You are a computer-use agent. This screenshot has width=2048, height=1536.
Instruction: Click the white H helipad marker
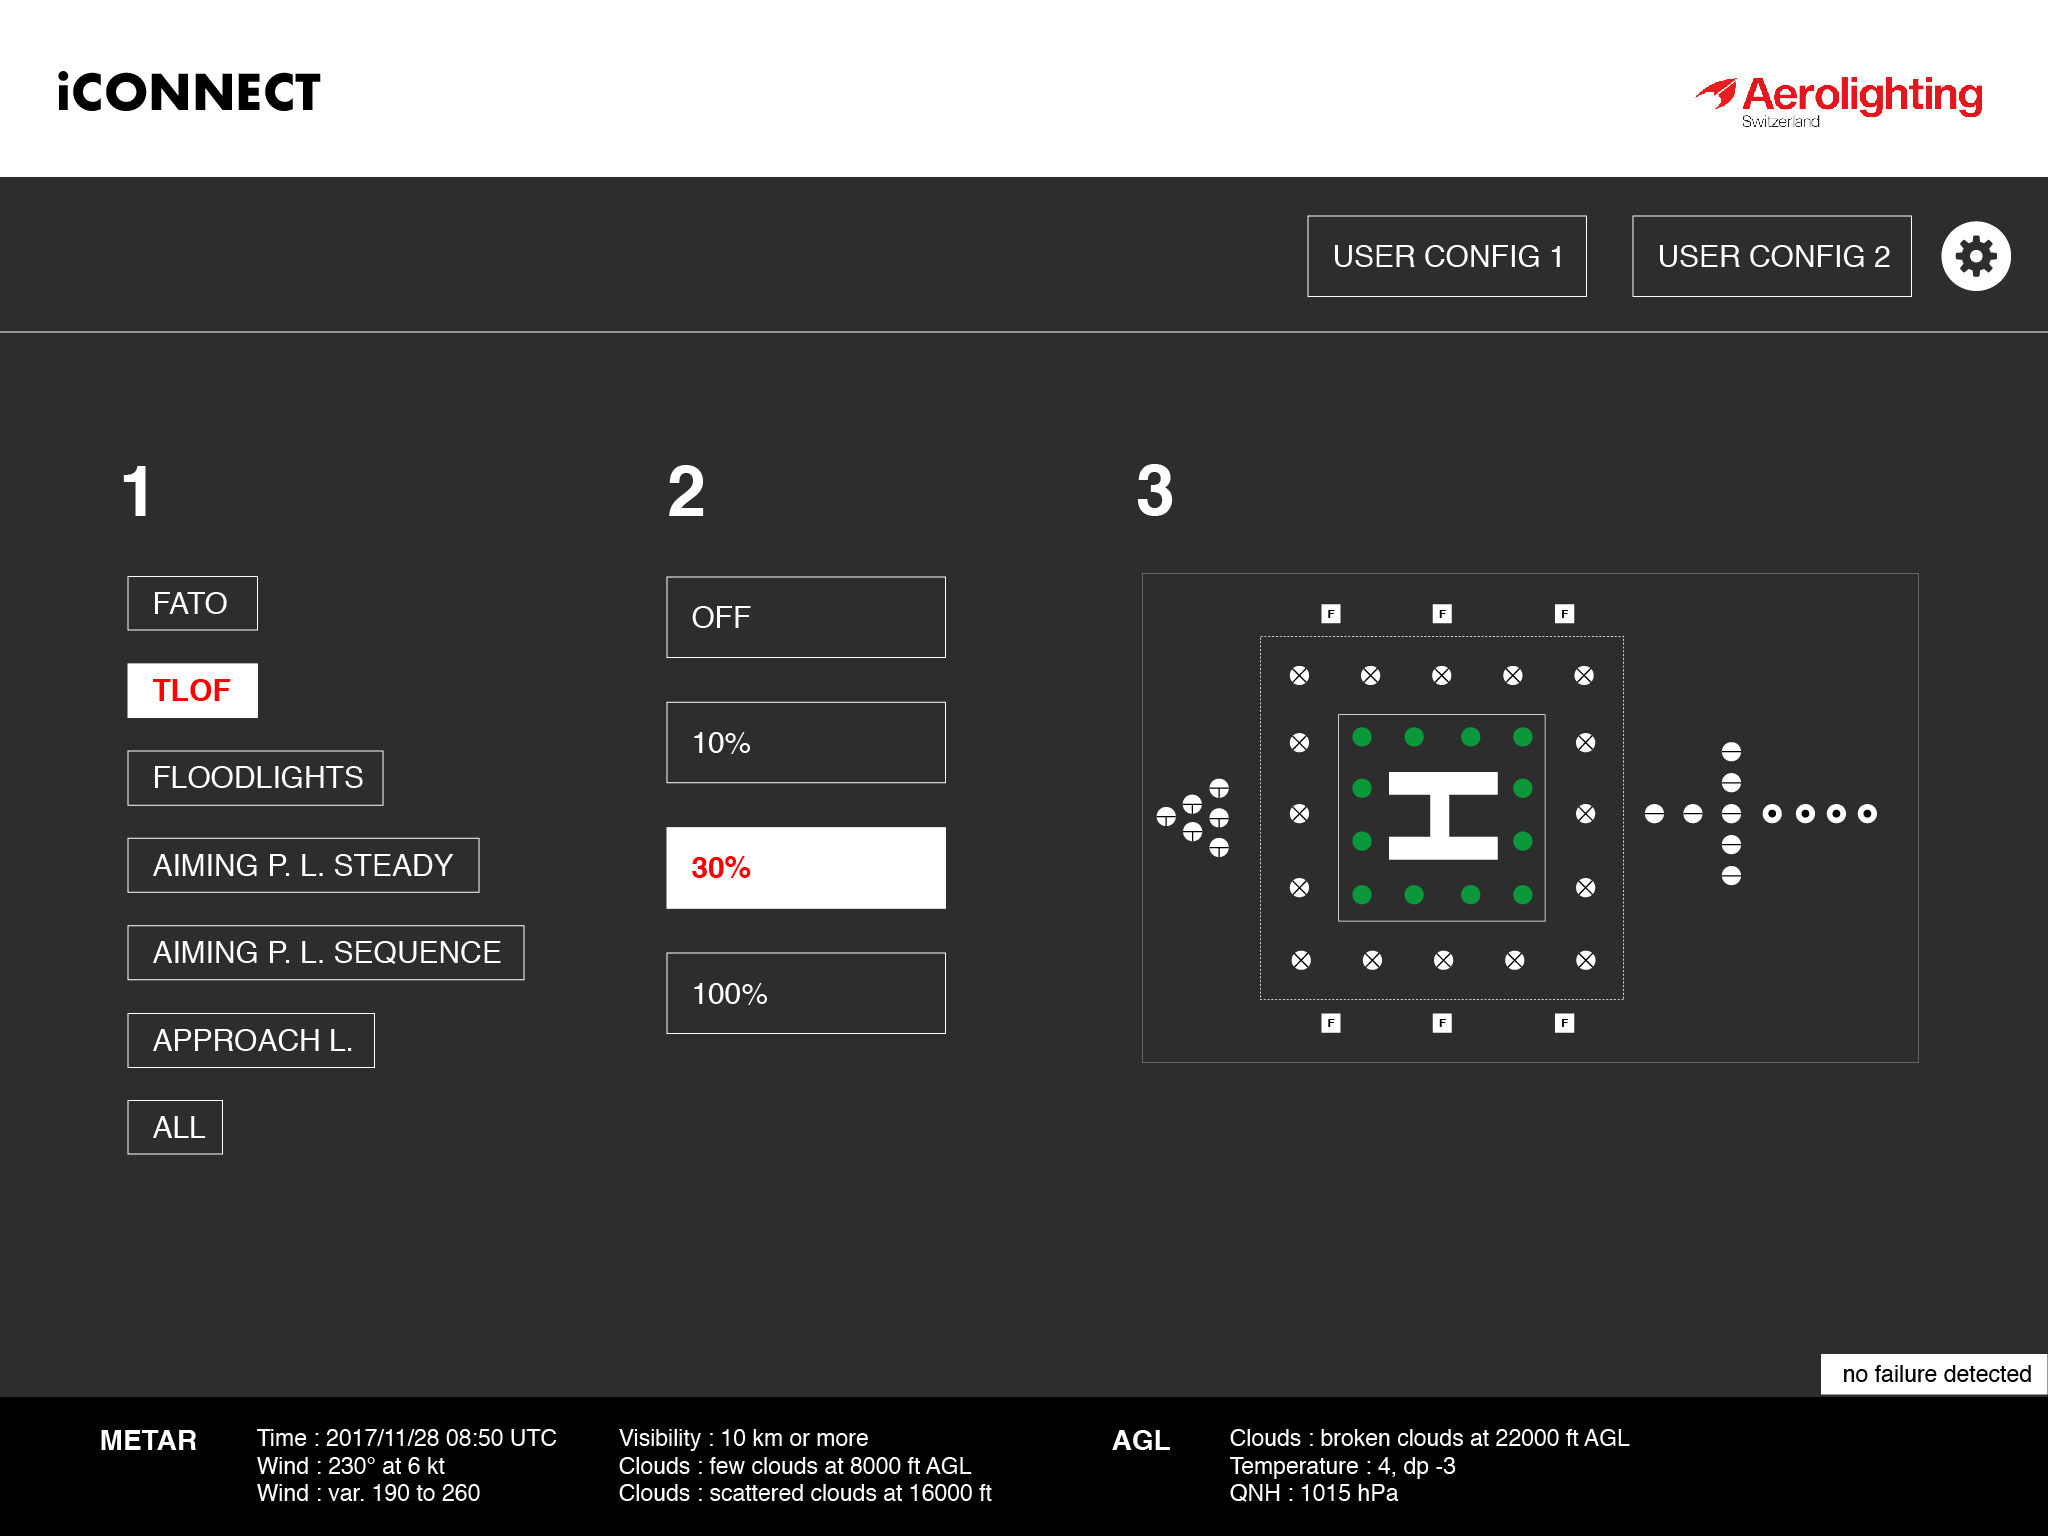coord(1442,816)
